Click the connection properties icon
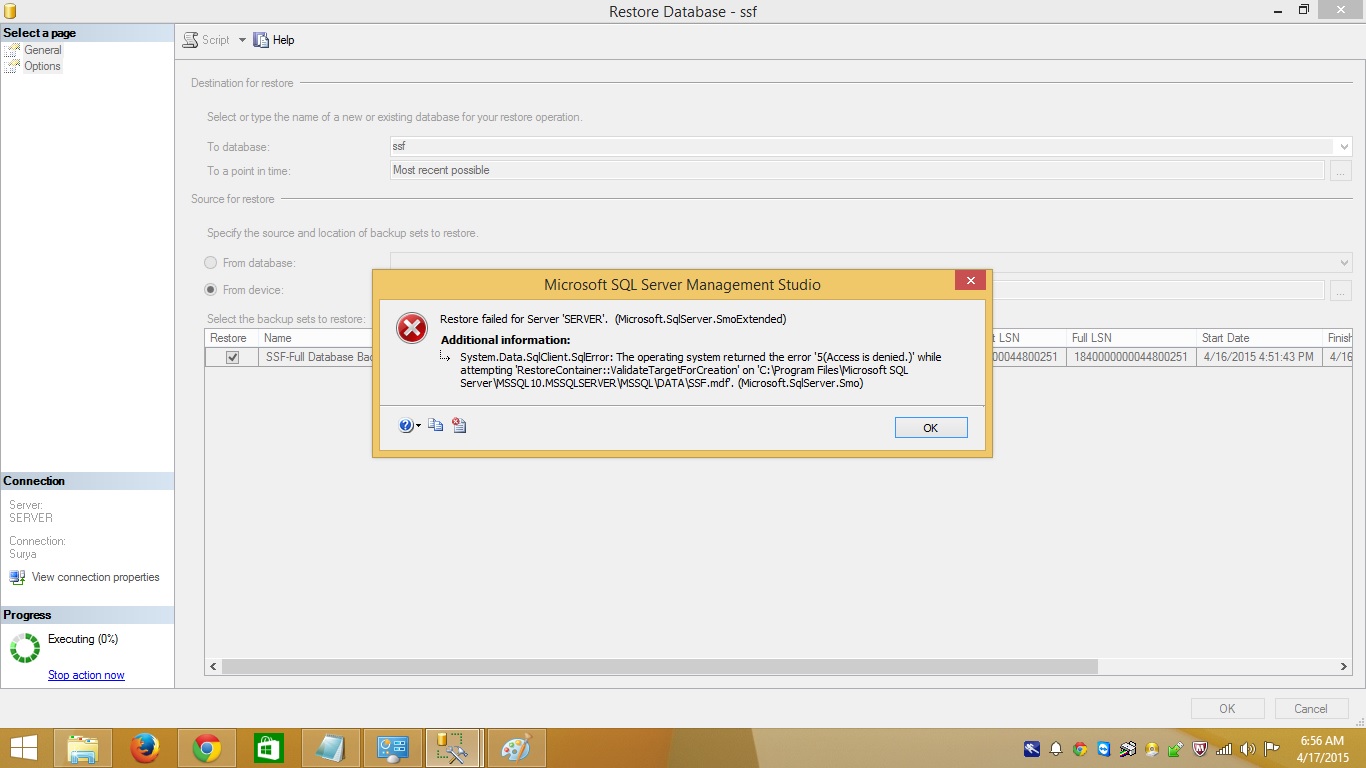Viewport: 1366px width, 768px height. [17, 577]
